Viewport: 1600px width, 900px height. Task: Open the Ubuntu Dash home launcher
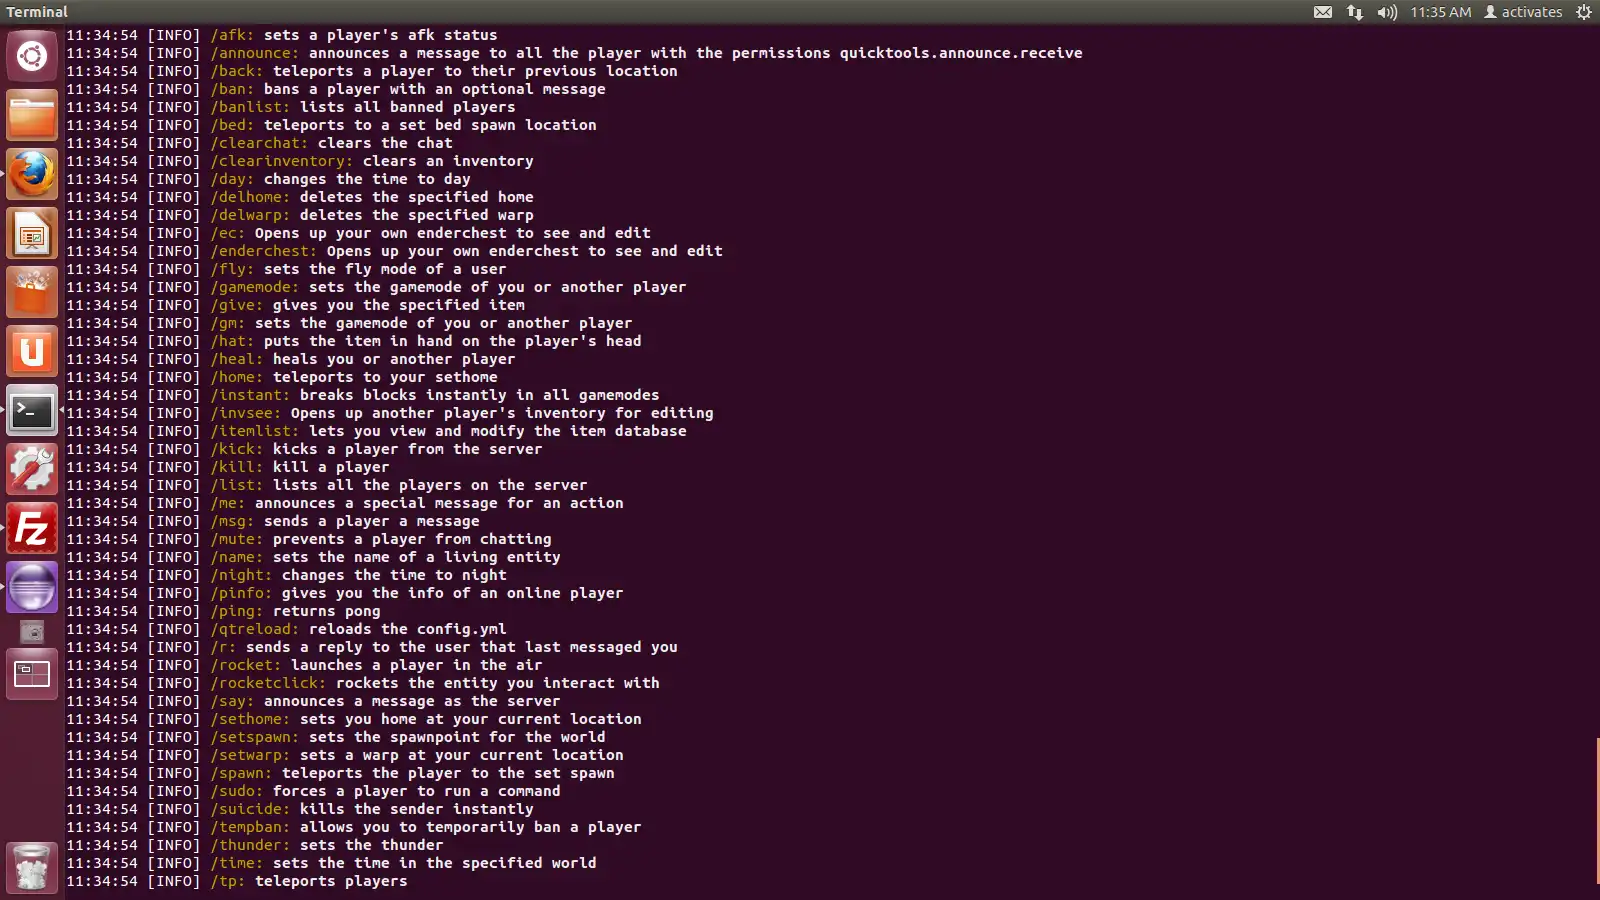(x=32, y=56)
